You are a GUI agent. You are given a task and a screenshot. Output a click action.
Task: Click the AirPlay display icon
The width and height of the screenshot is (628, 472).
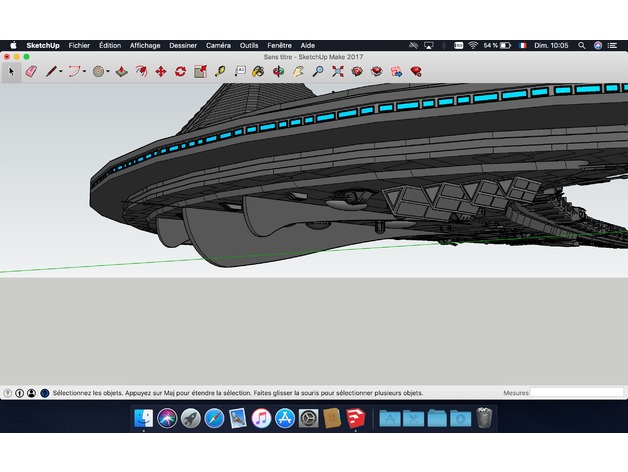(429, 45)
